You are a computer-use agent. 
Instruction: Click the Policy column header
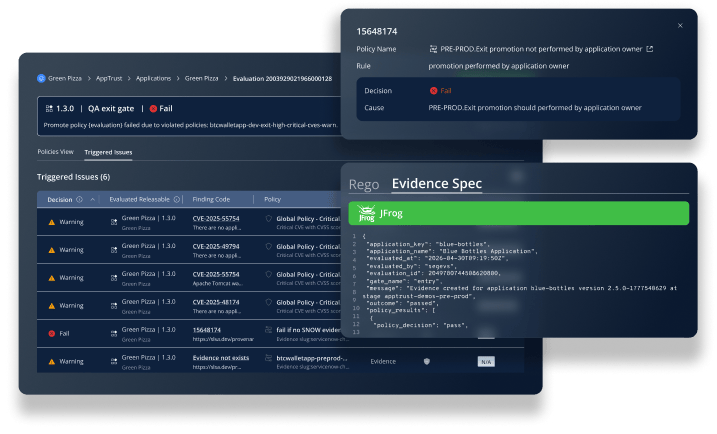(272, 199)
